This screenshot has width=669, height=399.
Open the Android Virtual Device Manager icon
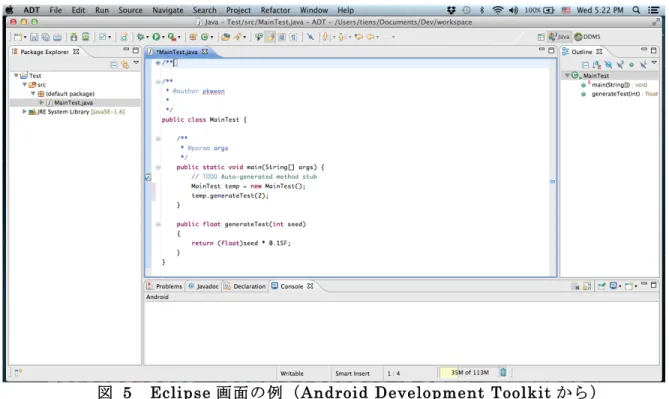point(86,37)
